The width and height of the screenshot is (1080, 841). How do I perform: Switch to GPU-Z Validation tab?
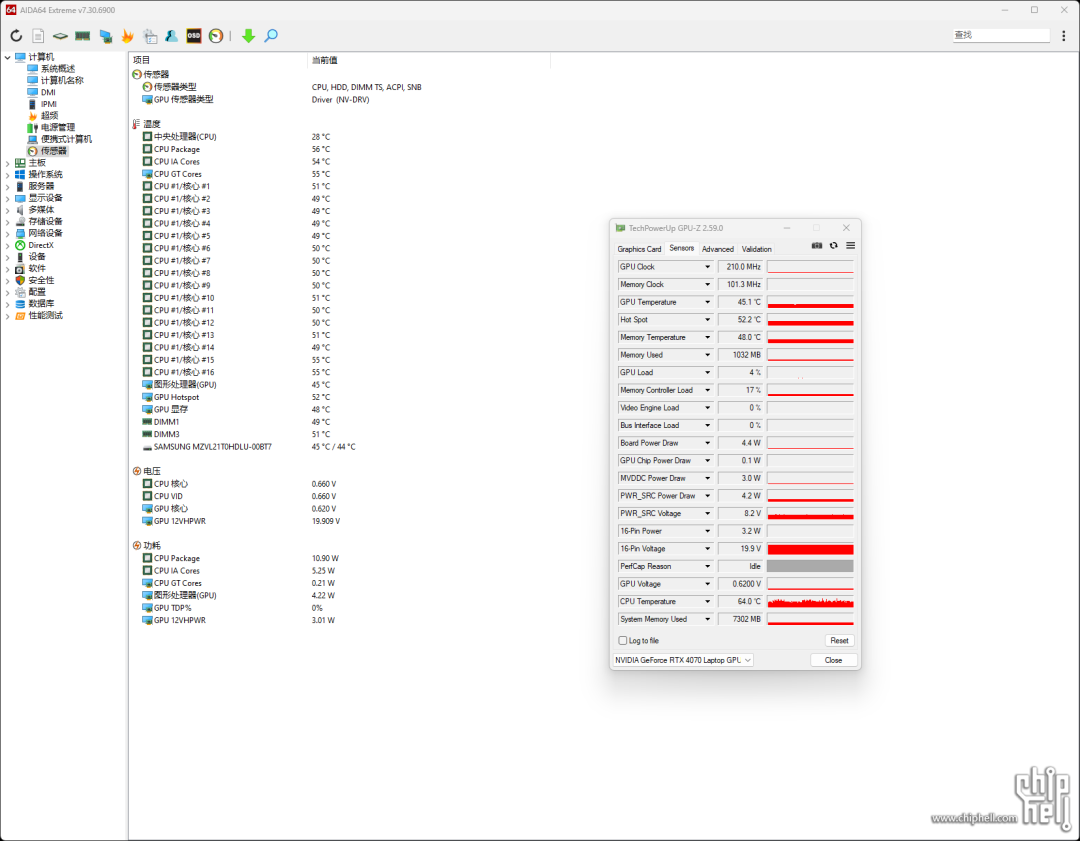pos(756,249)
